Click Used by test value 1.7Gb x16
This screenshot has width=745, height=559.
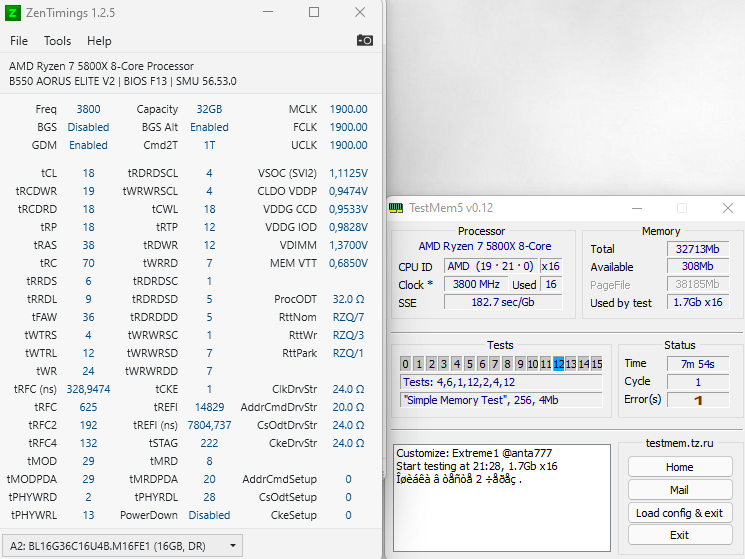[x=697, y=302]
